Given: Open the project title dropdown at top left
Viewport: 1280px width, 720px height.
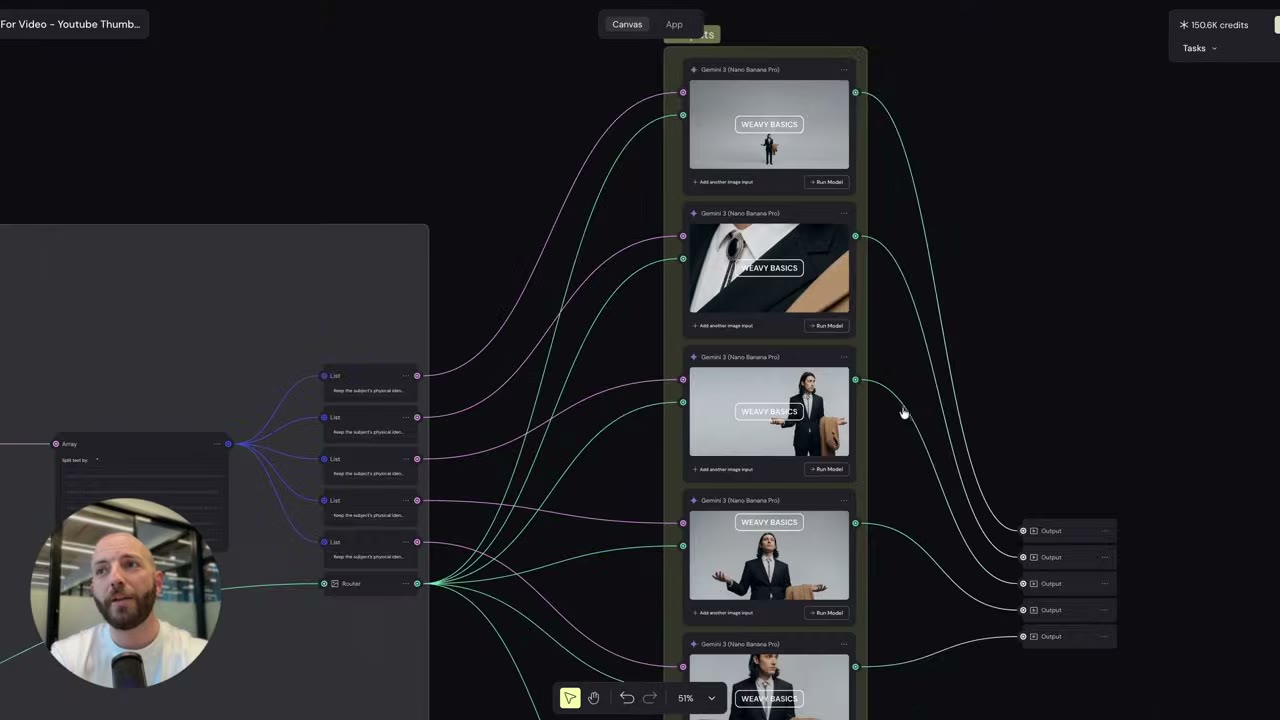Looking at the screenshot, I should point(72,24).
